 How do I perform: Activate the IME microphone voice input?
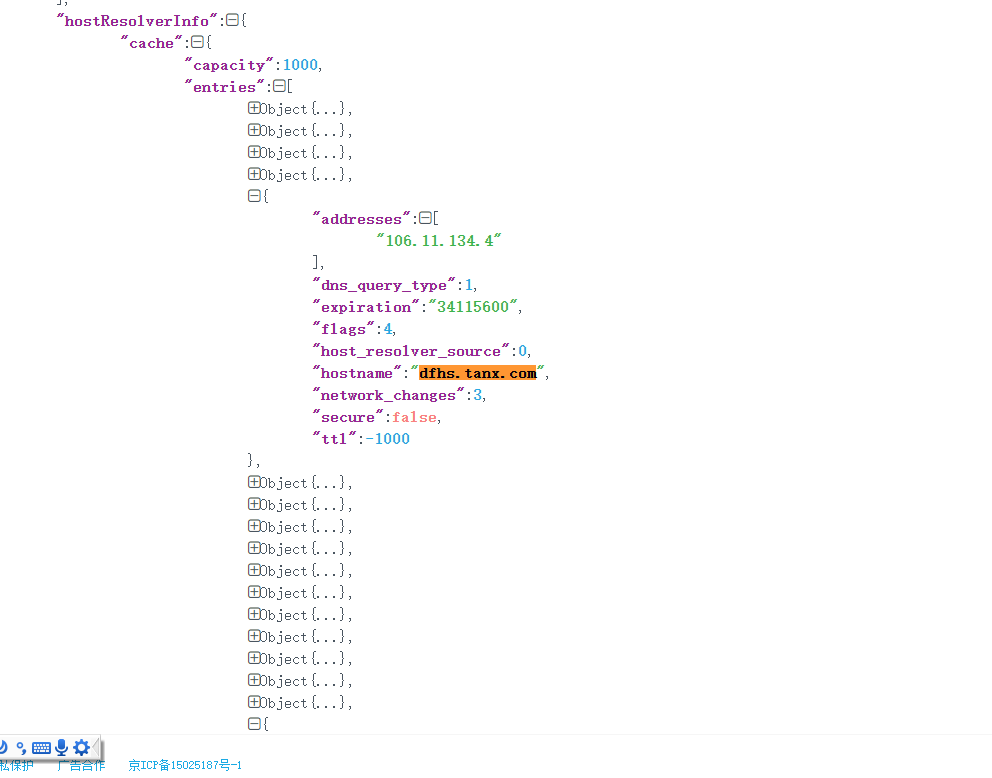tap(61, 748)
